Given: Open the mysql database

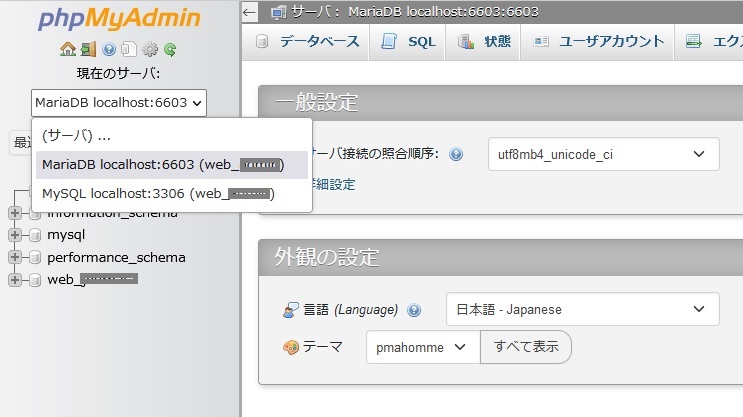Looking at the screenshot, I should pyautogui.click(x=66, y=235).
